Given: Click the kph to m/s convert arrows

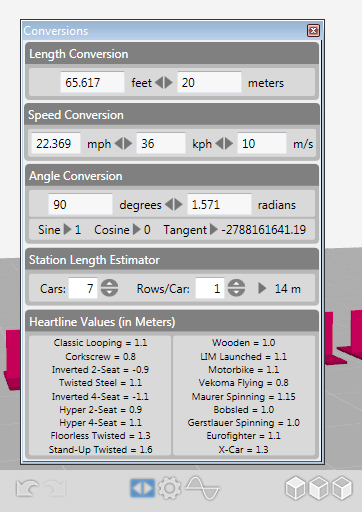Looking at the screenshot, I should pos(224,144).
